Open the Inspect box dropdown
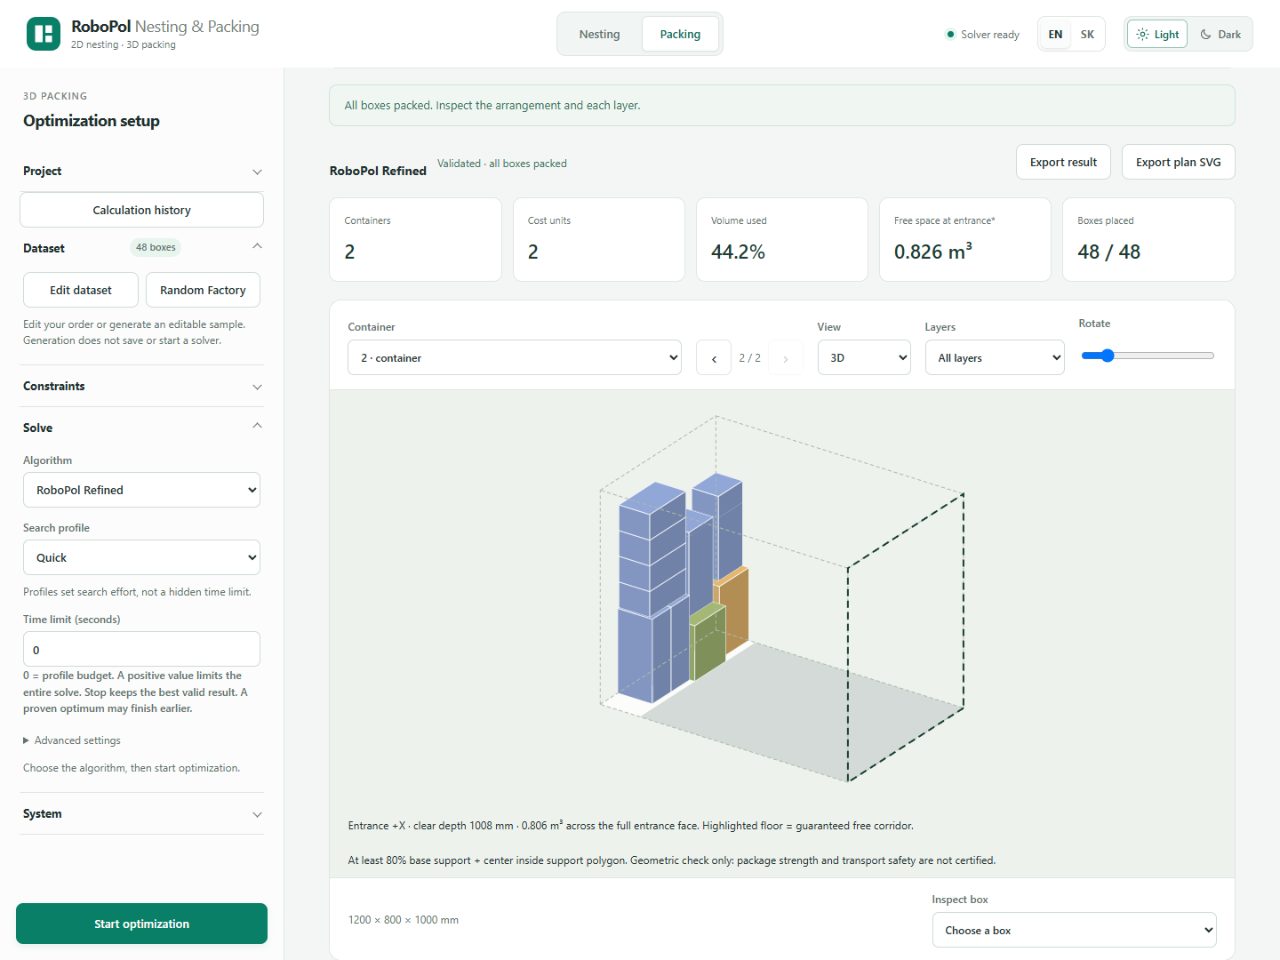 (x=1074, y=930)
